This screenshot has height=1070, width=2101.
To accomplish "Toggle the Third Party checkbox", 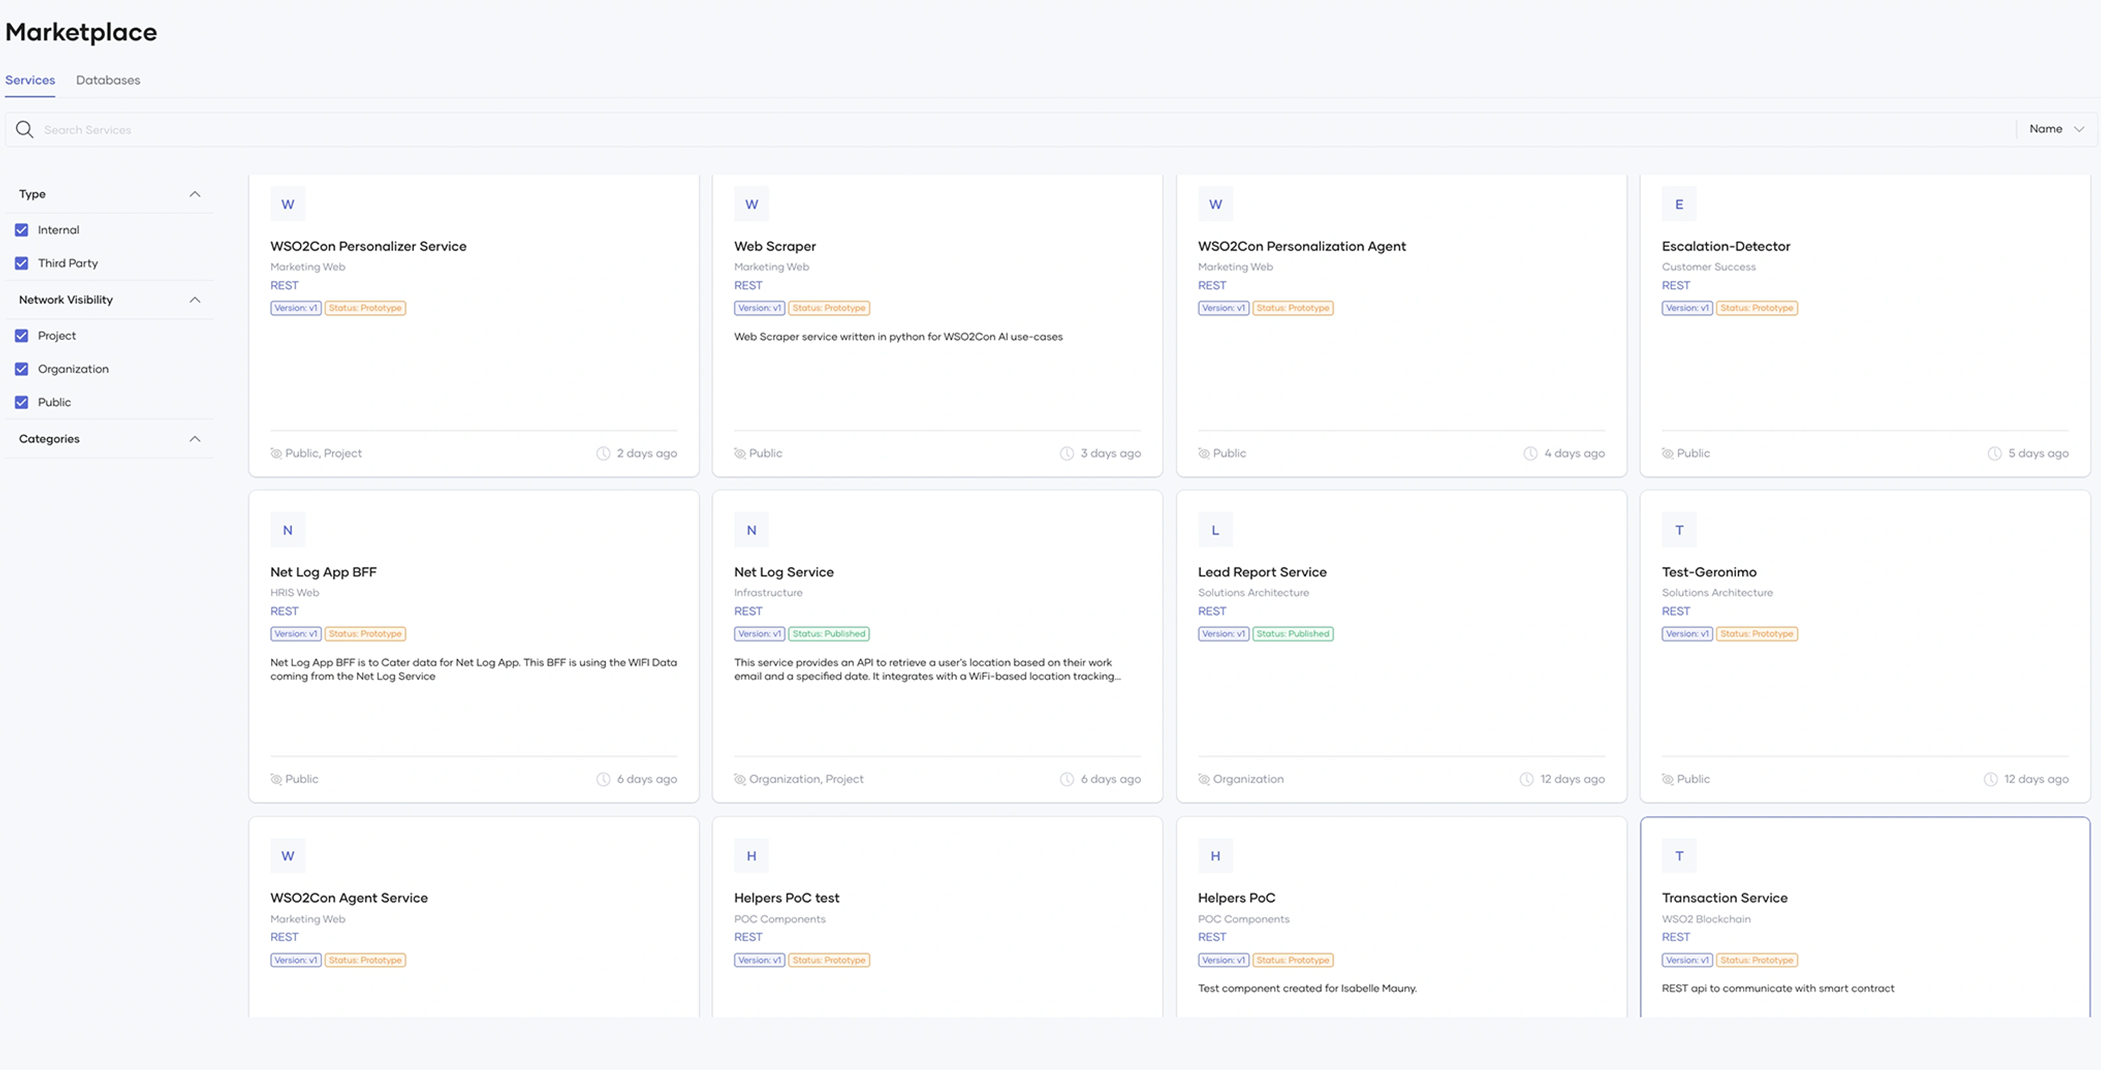I will point(22,263).
